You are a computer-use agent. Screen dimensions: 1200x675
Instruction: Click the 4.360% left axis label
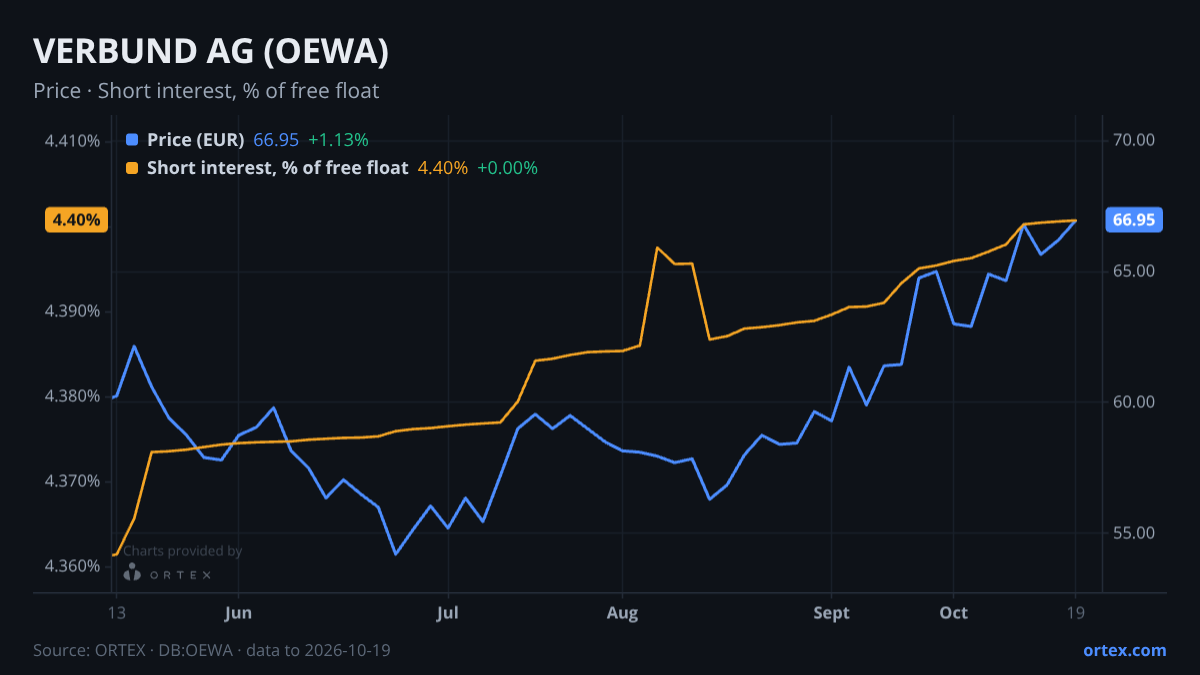pos(72,566)
